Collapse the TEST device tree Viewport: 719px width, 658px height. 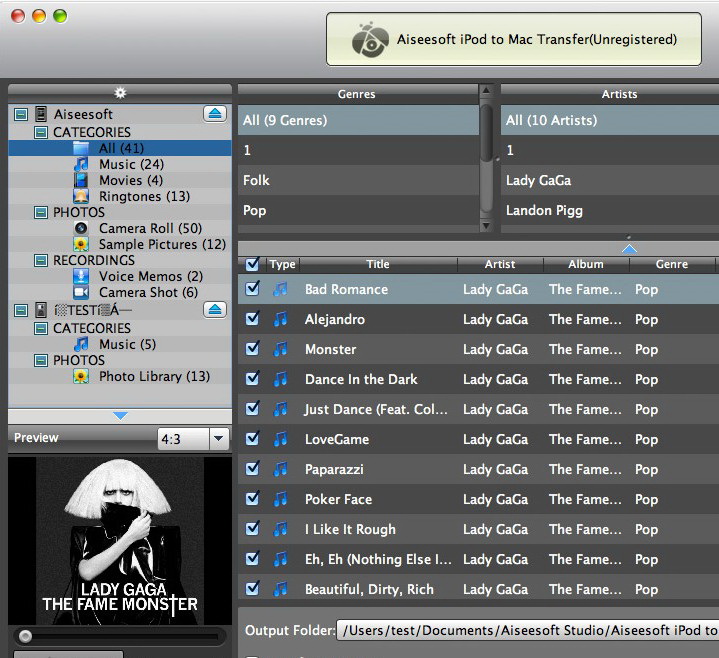21,310
